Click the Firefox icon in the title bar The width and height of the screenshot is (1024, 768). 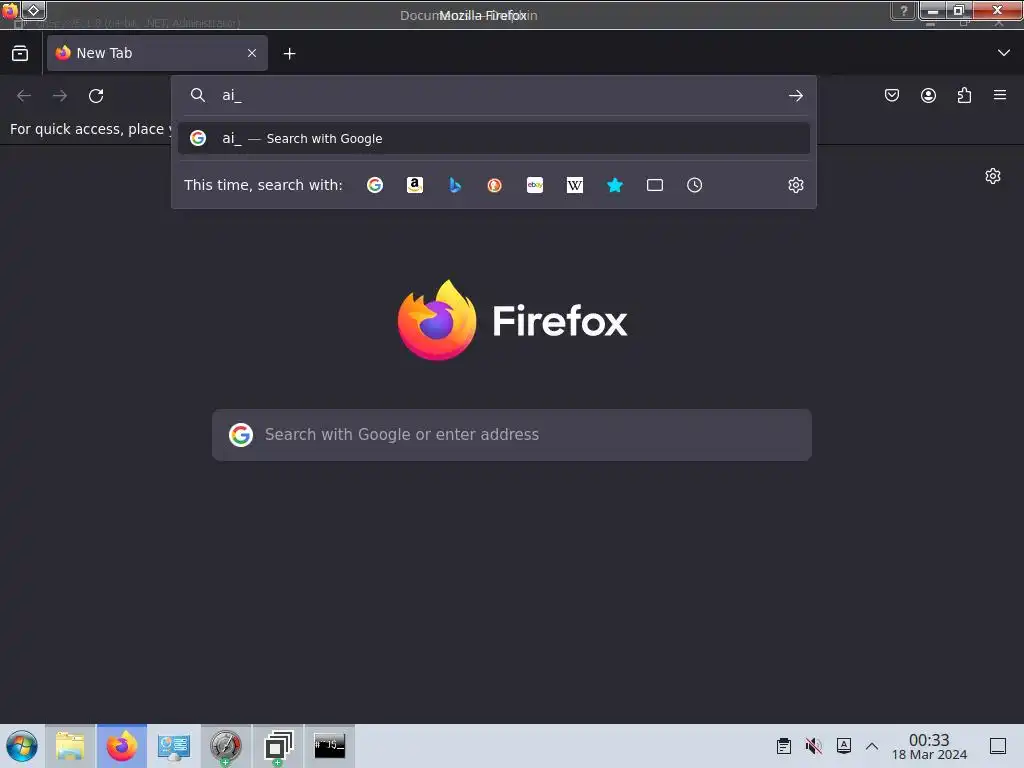[10, 10]
